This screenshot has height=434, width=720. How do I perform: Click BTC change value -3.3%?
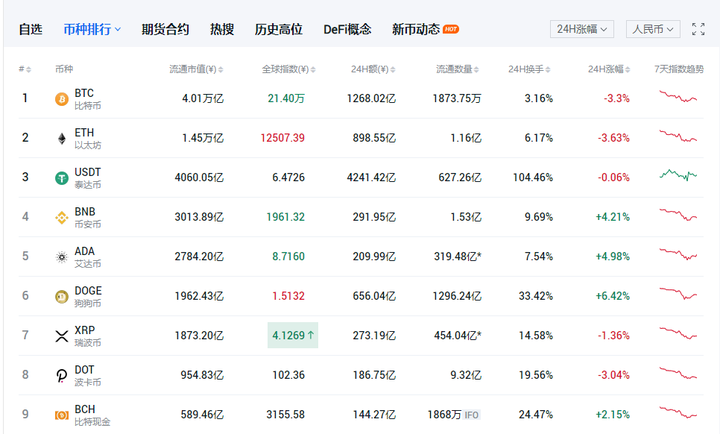617,98
